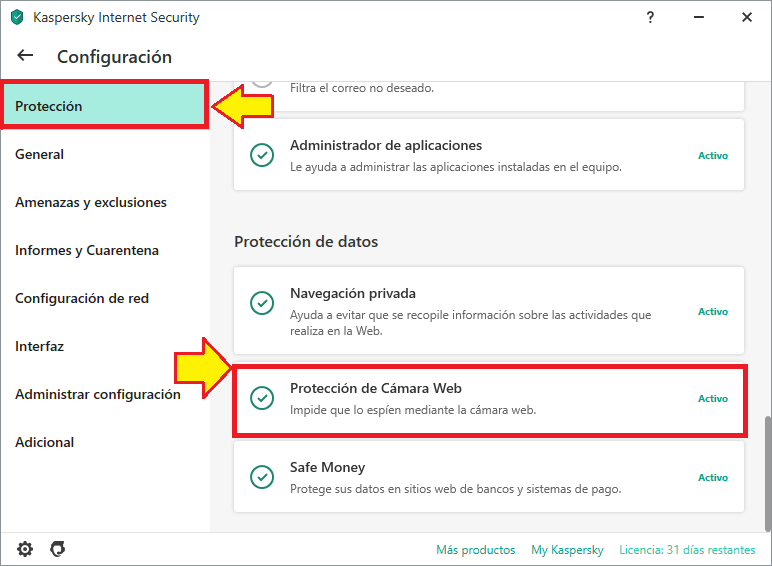This screenshot has height=566, width=772.
Task: Select the Protección sidebar tab
Action: coord(104,106)
